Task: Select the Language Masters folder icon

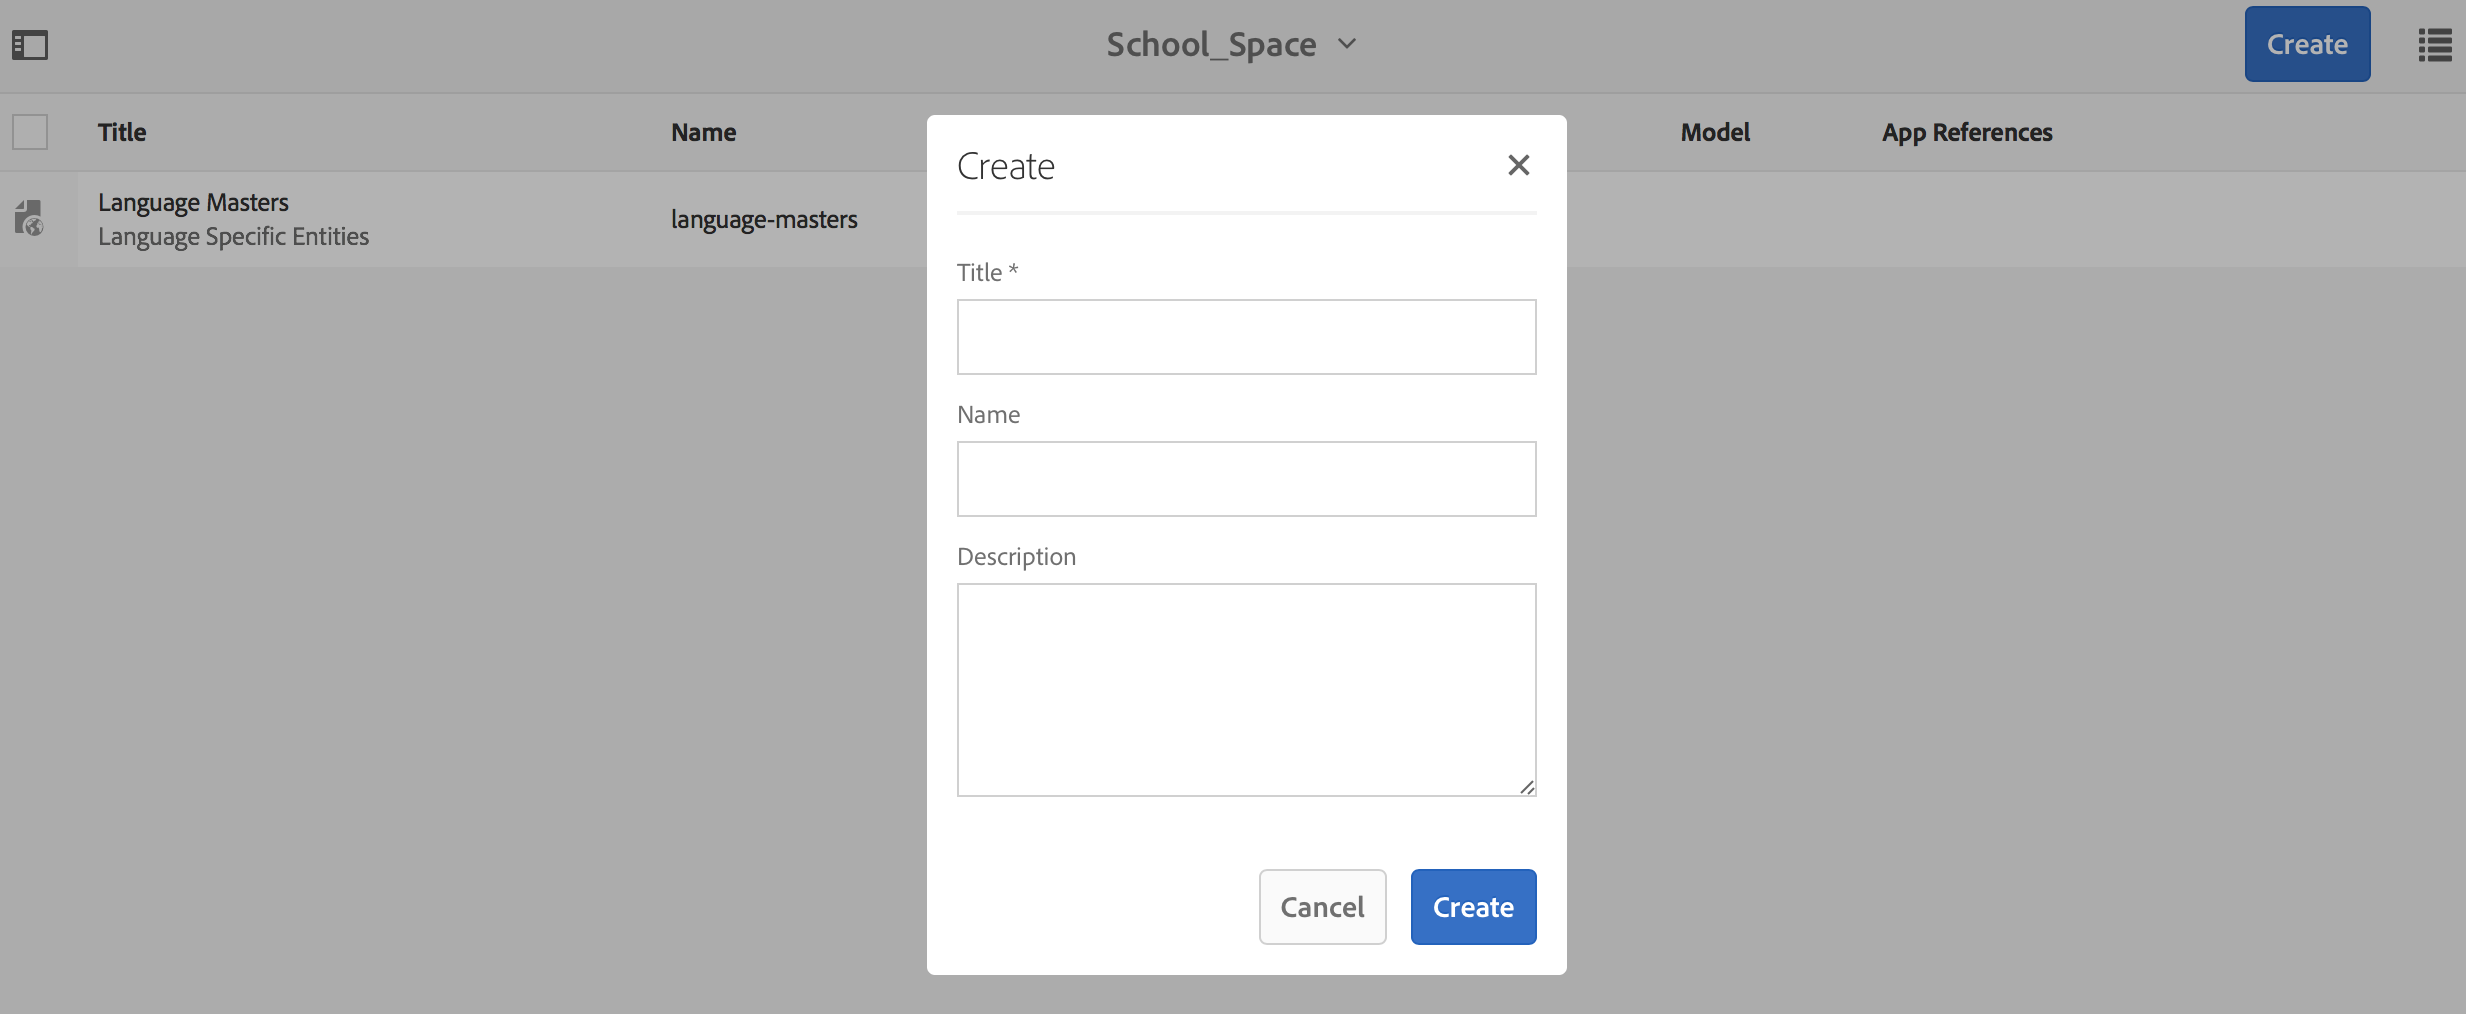Action: [30, 218]
